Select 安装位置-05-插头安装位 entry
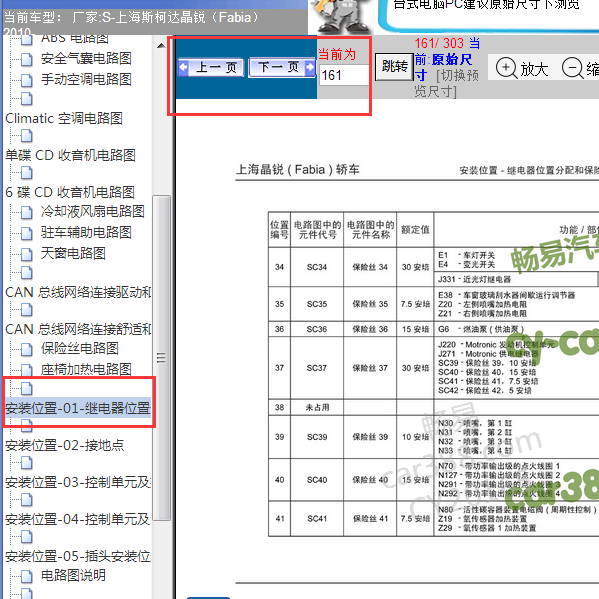This screenshot has height=599, width=599. 78,556
